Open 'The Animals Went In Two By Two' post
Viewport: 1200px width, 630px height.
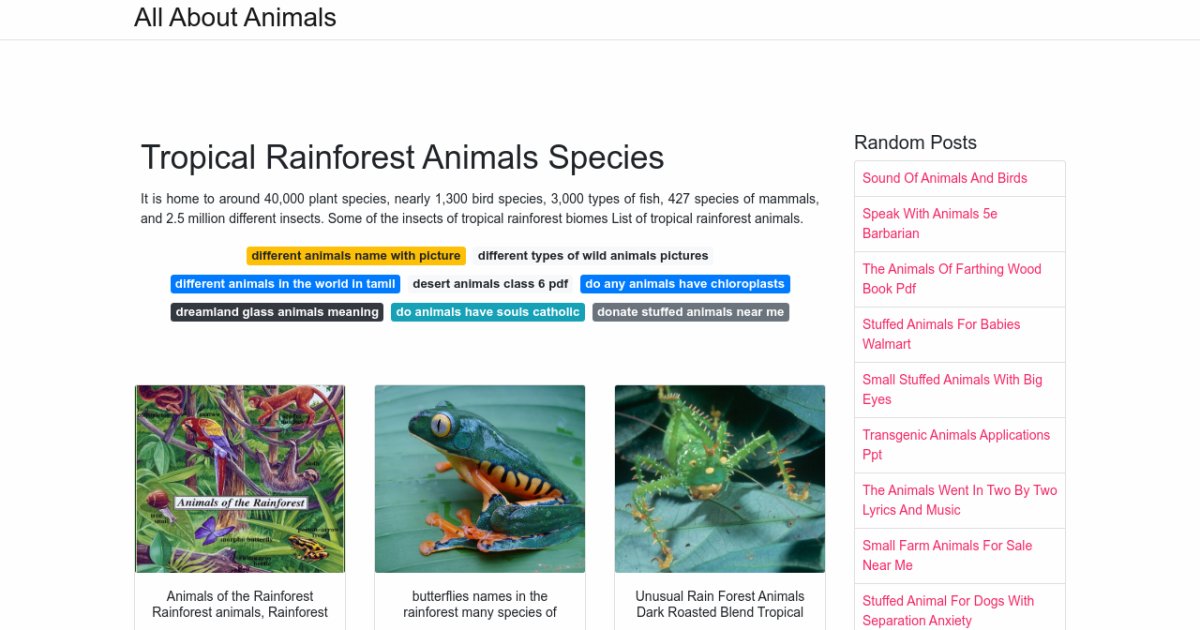coord(959,500)
